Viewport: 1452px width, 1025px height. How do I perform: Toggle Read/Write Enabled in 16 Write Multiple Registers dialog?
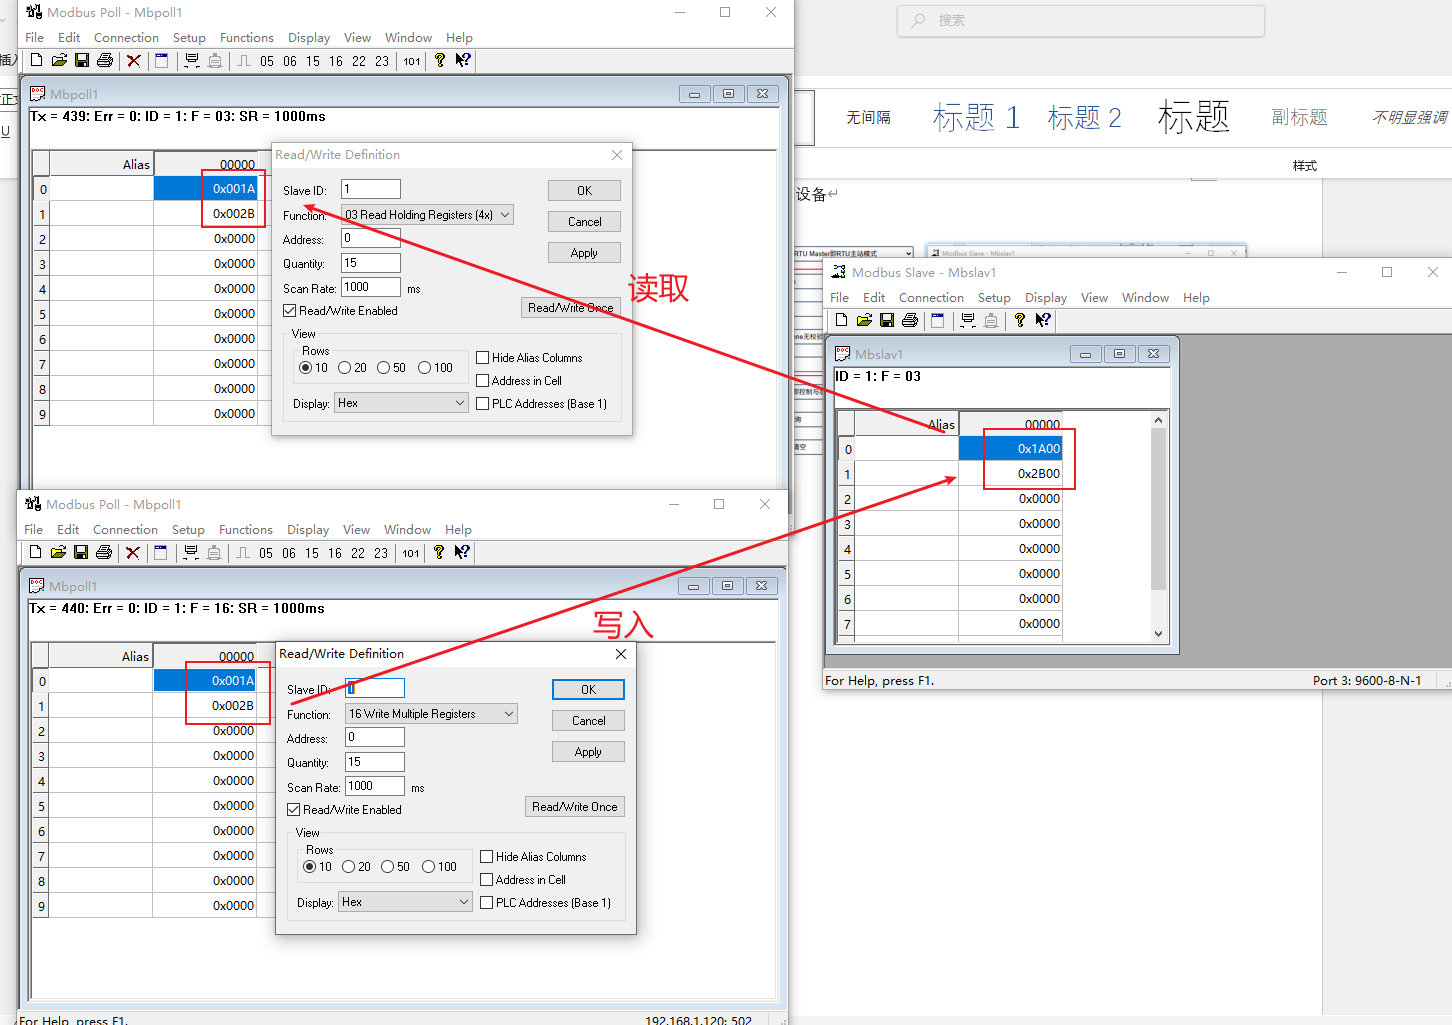pos(294,810)
